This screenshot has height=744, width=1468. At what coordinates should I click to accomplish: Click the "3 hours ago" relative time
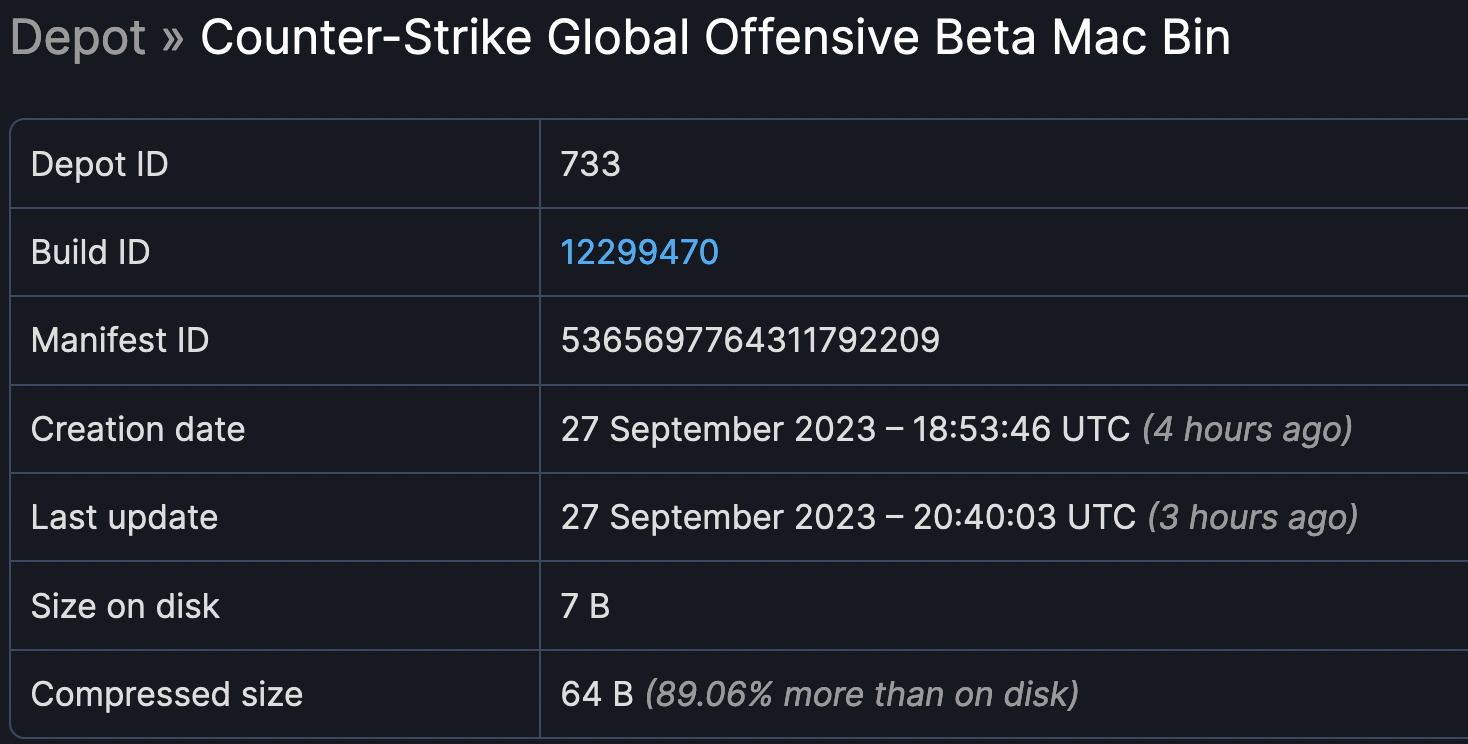click(1253, 517)
